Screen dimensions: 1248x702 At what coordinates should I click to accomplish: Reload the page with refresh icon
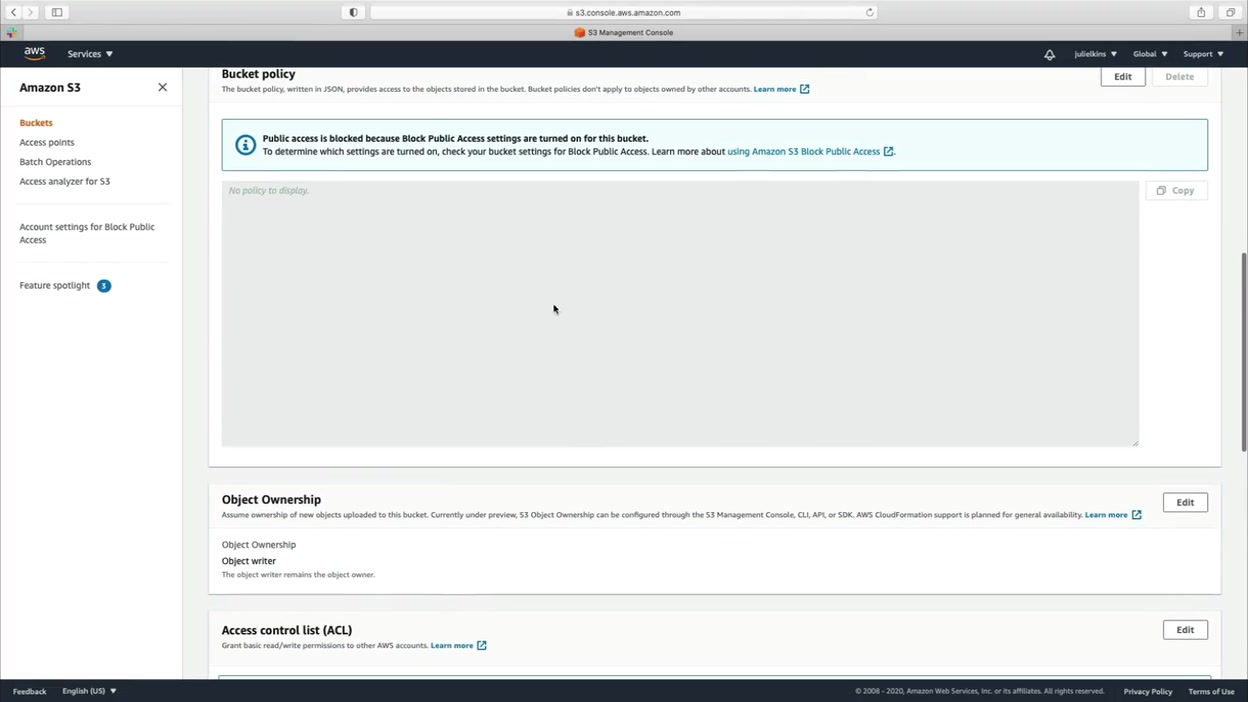click(870, 13)
